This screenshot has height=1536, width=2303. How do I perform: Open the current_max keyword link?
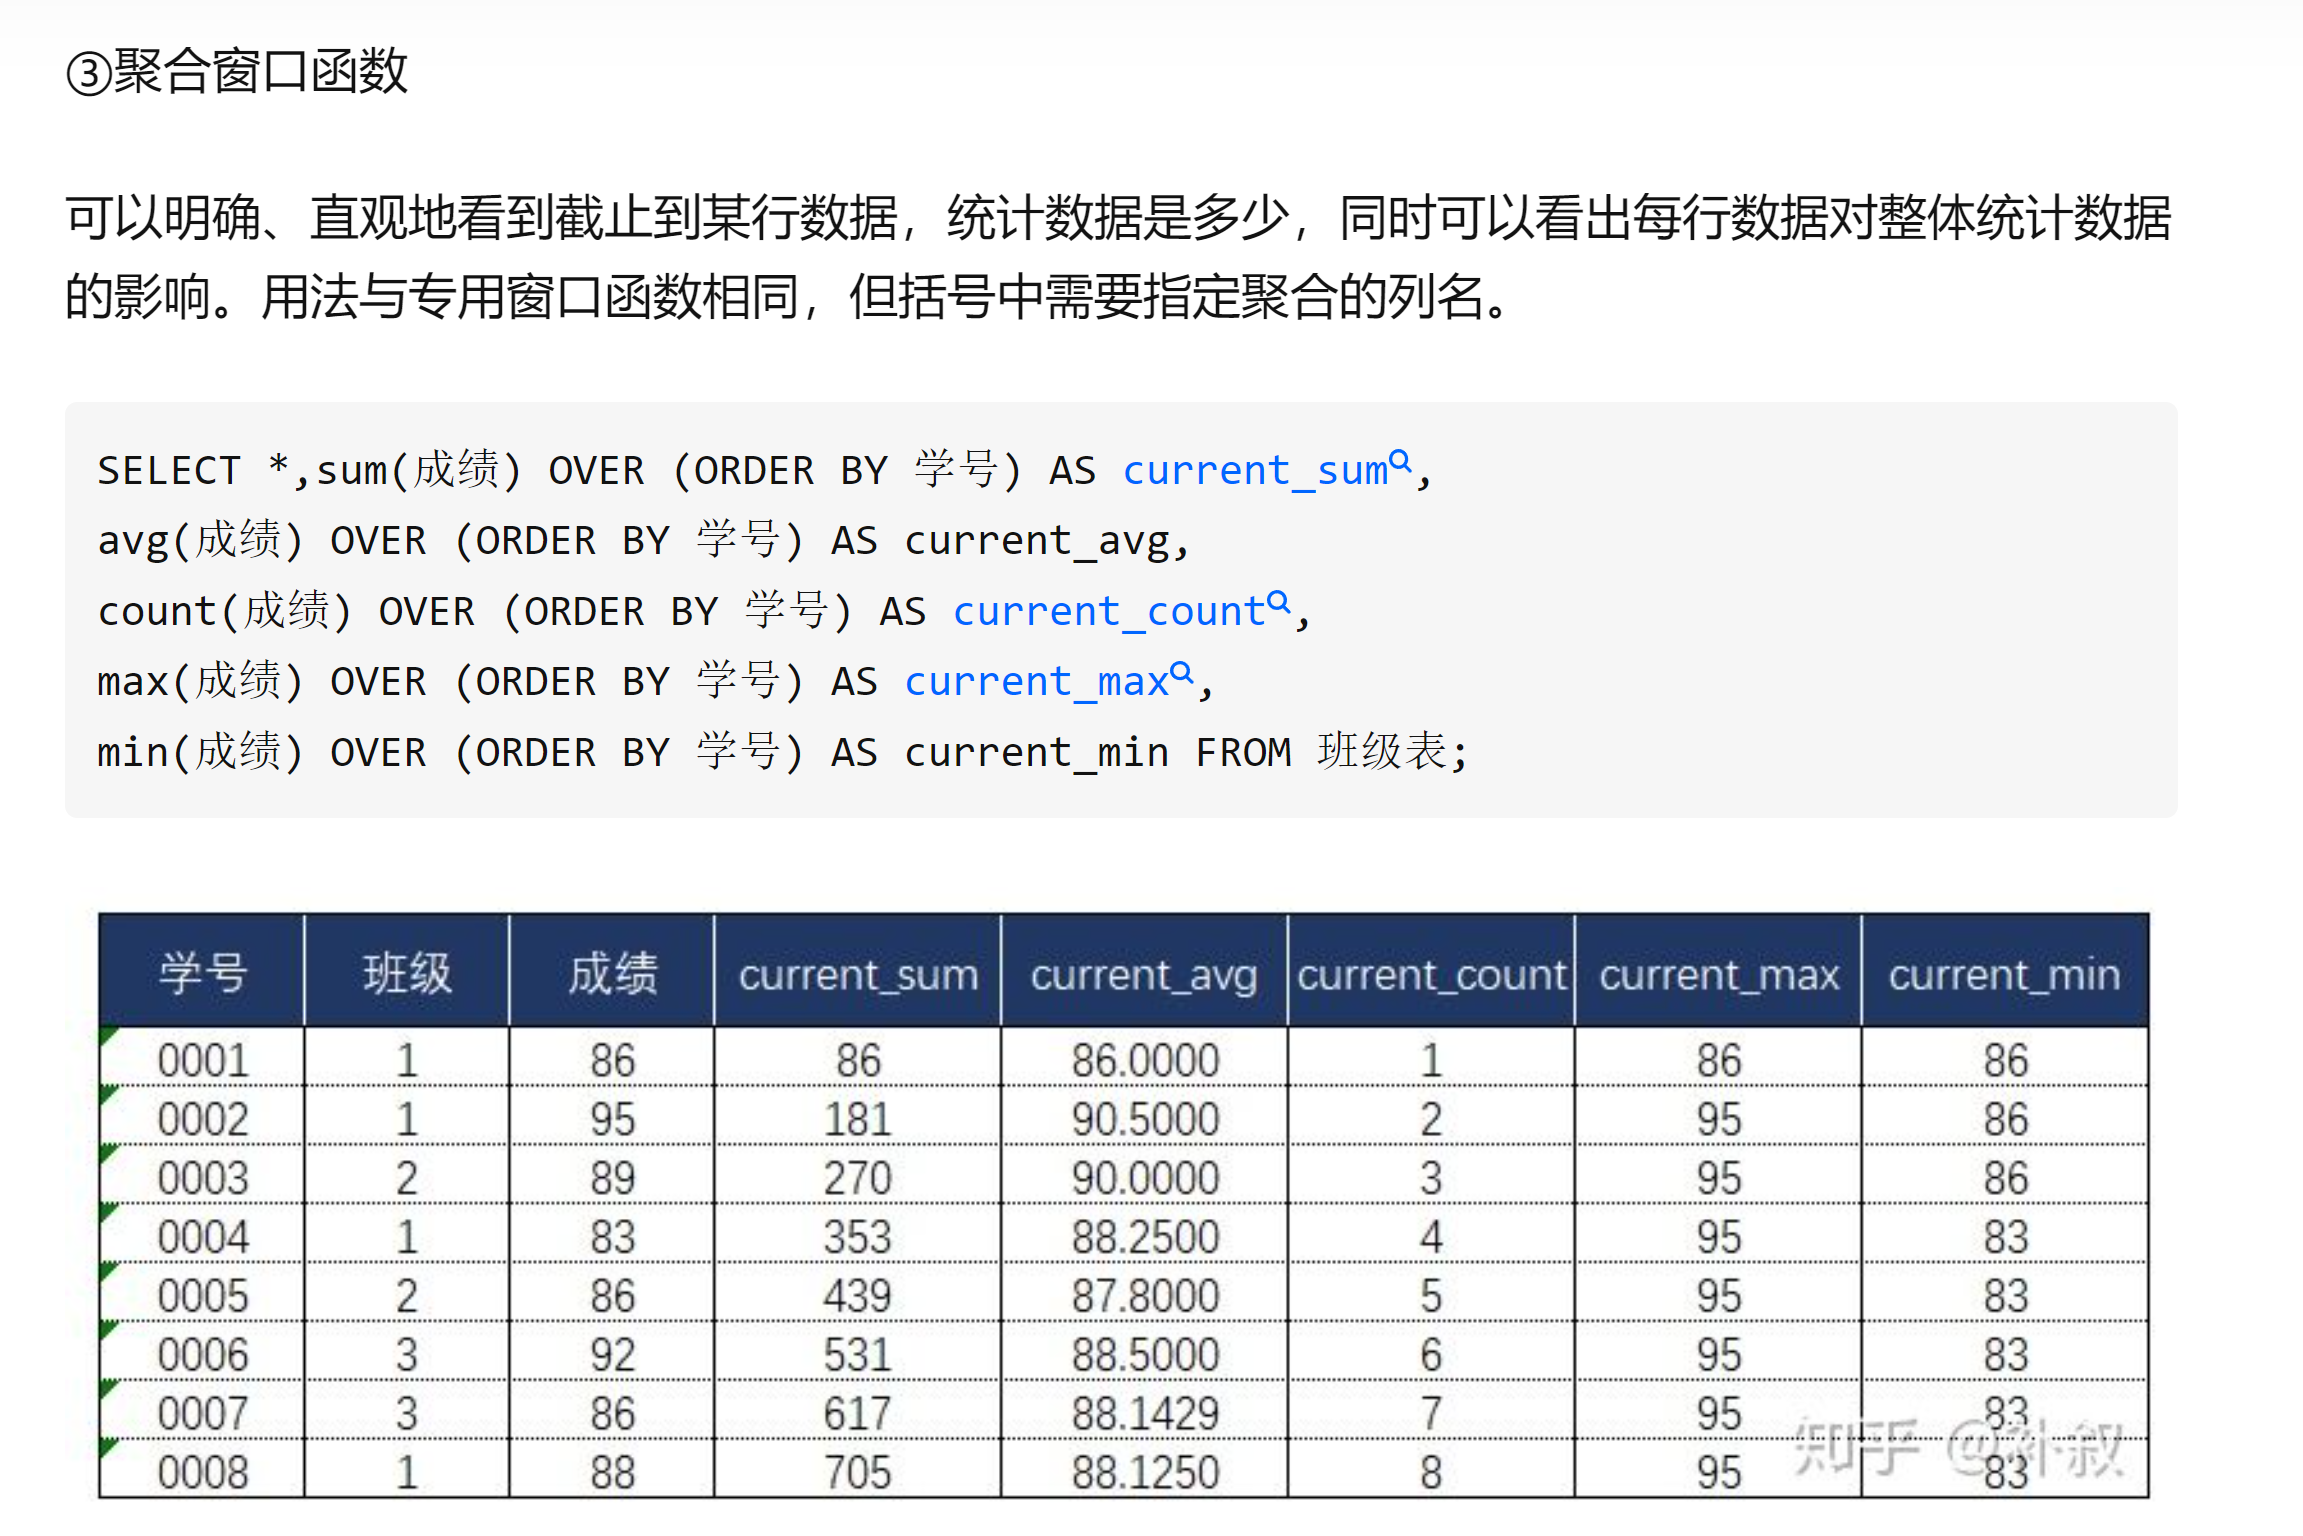click(x=1036, y=681)
